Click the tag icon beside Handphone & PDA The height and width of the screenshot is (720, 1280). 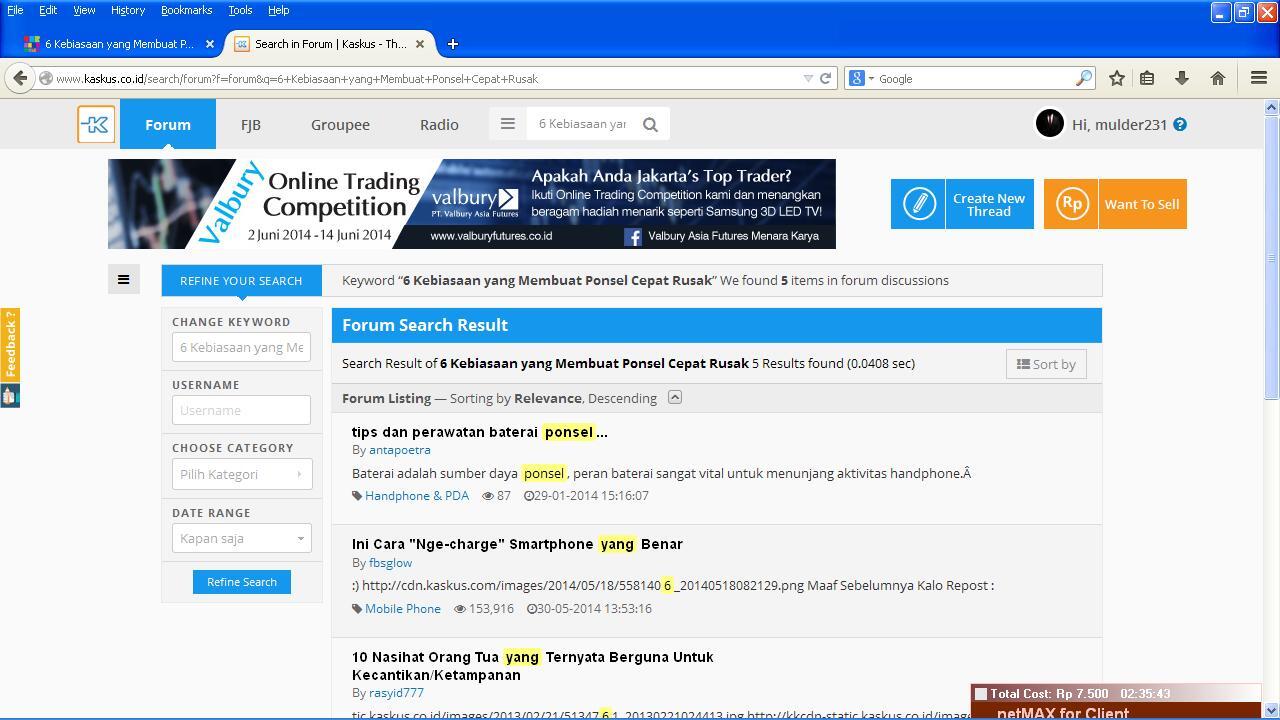click(357, 496)
